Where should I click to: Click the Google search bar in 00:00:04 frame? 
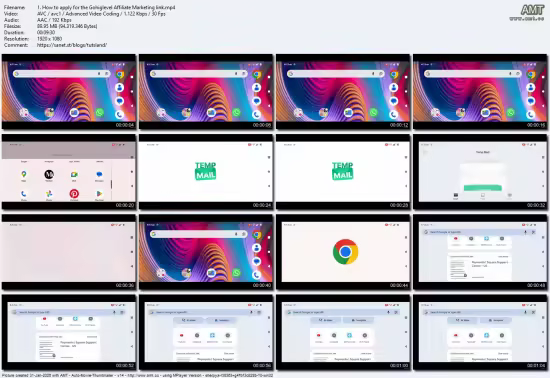(61, 74)
